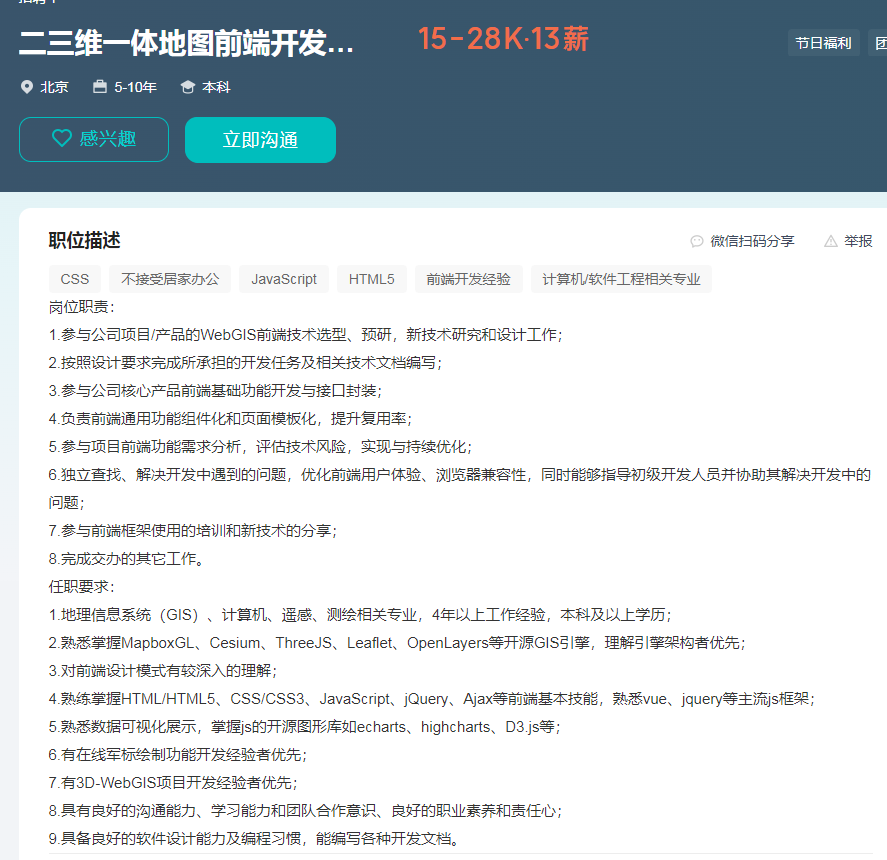Click requirement 1.地理信息系统（GIS）
This screenshot has width=887, height=860.
point(360,615)
